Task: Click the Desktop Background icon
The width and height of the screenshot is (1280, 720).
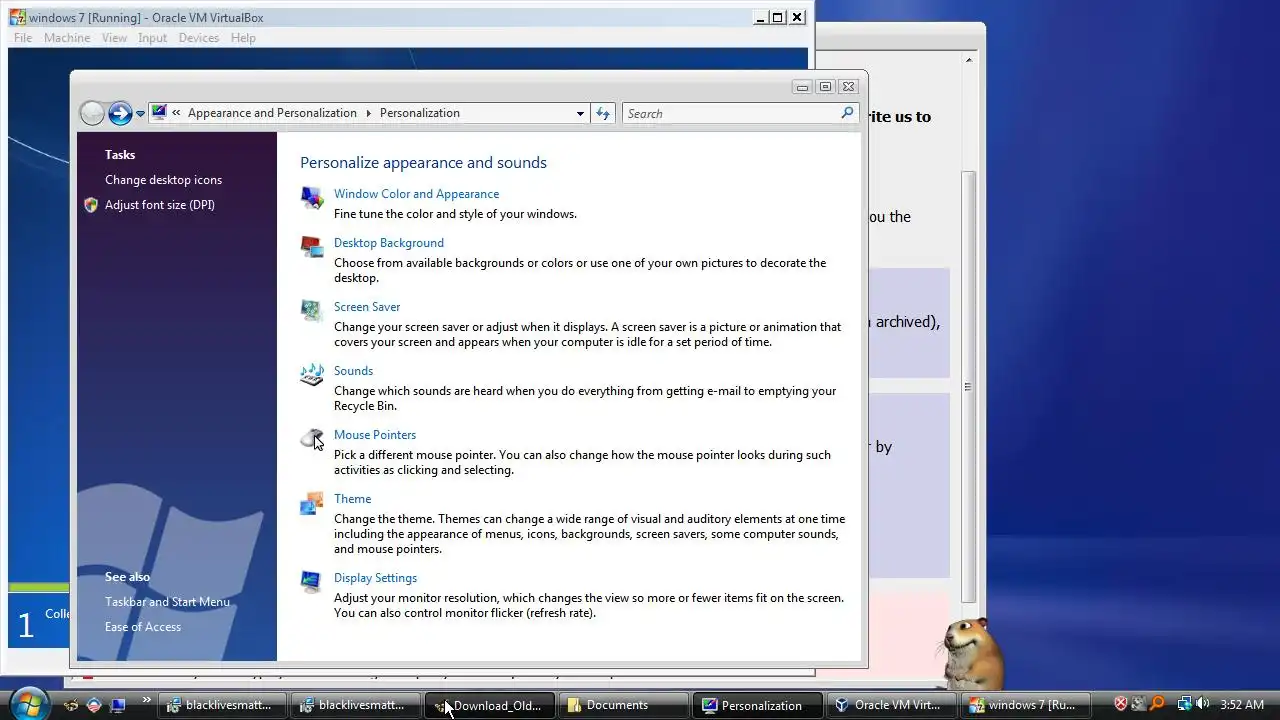Action: 312,246
